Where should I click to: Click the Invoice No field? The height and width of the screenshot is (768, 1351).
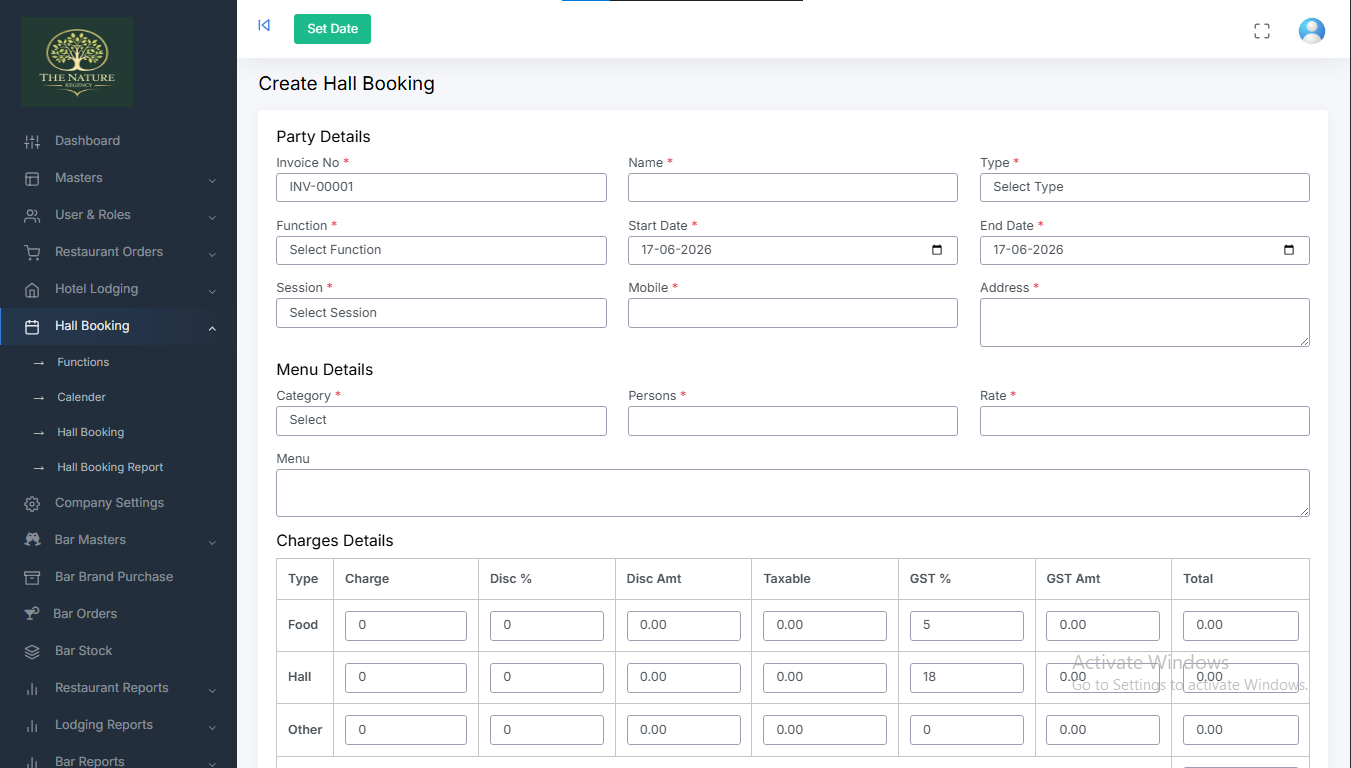click(441, 188)
